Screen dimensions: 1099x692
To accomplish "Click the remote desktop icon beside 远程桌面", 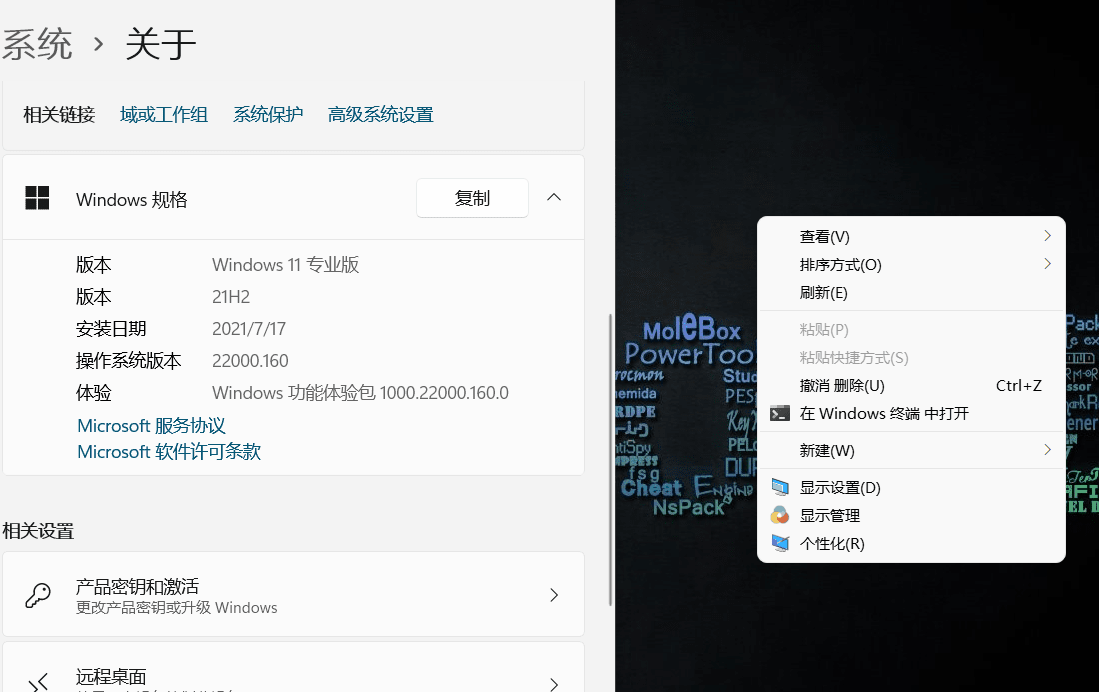I will pos(38,683).
